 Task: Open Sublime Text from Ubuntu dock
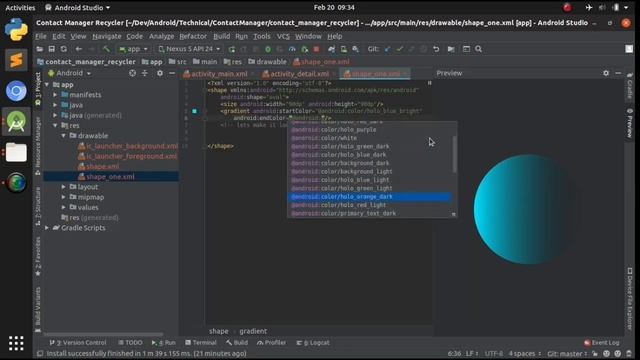16,60
